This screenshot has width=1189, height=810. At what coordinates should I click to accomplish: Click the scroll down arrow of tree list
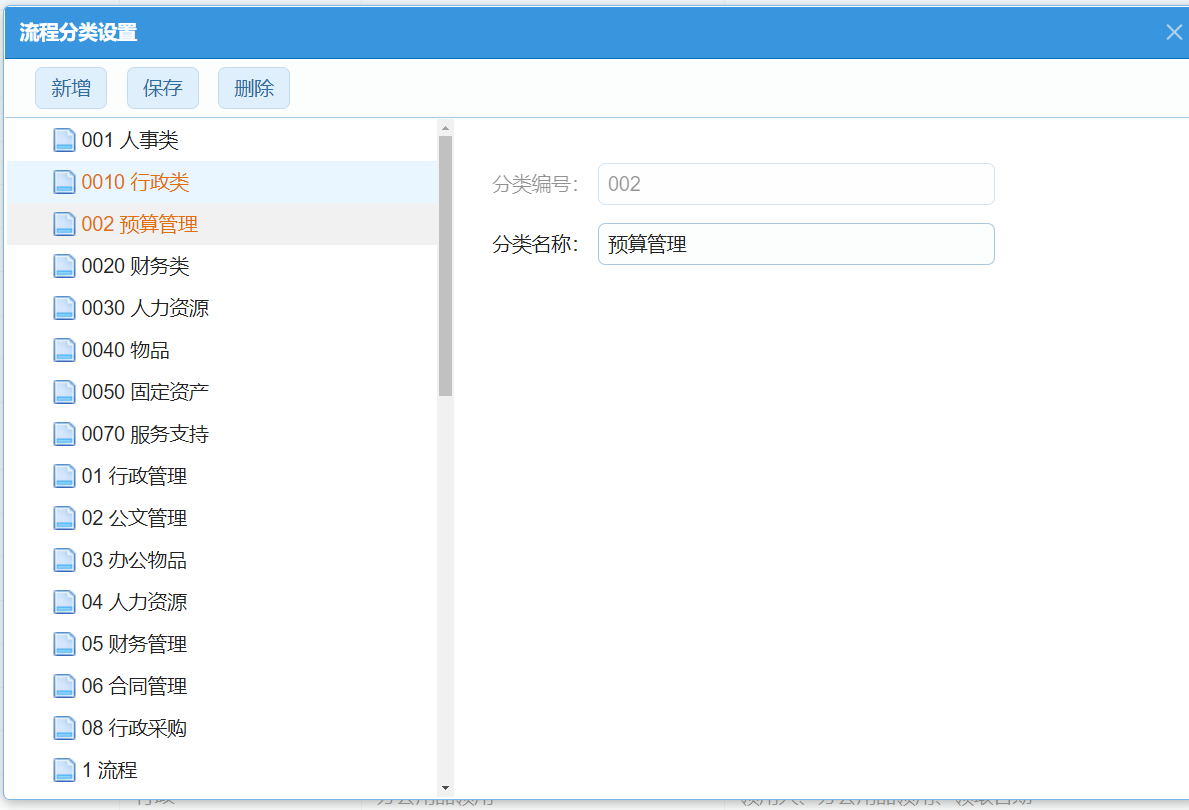445,789
